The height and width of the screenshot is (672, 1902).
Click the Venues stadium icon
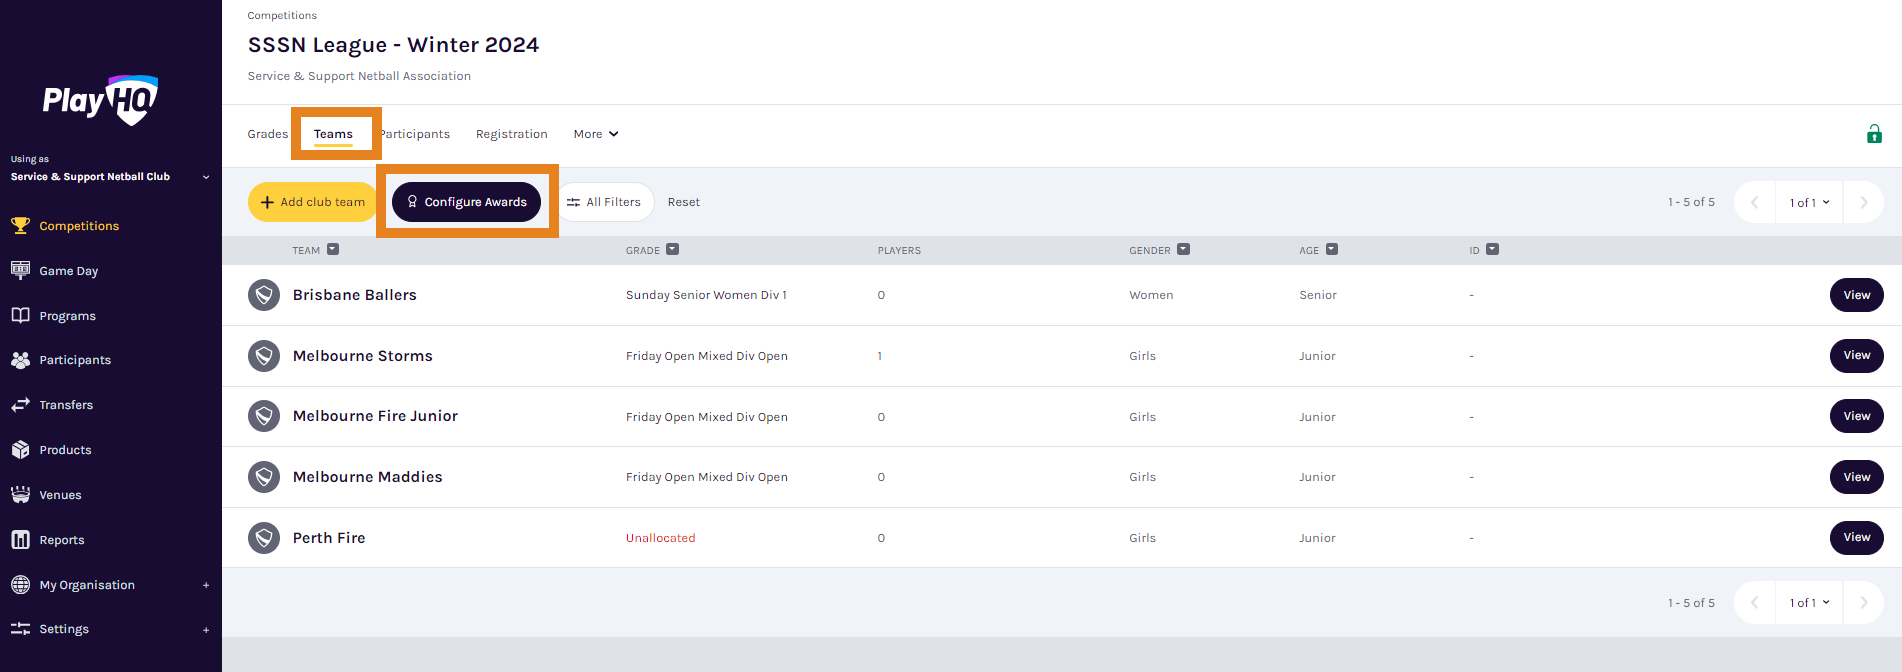(x=20, y=495)
